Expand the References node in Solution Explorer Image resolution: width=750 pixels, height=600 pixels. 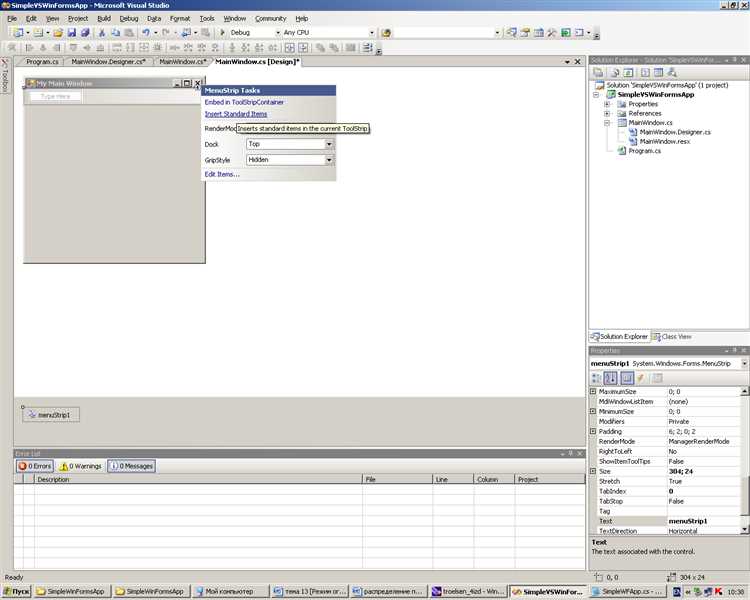pos(607,114)
